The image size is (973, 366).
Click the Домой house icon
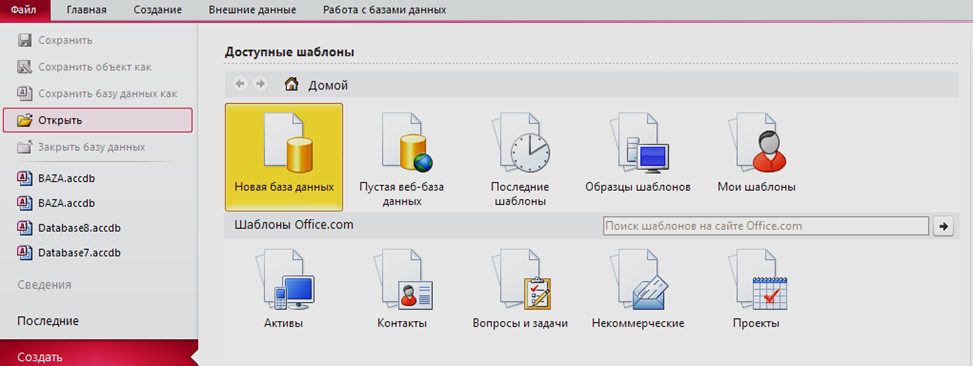[291, 84]
